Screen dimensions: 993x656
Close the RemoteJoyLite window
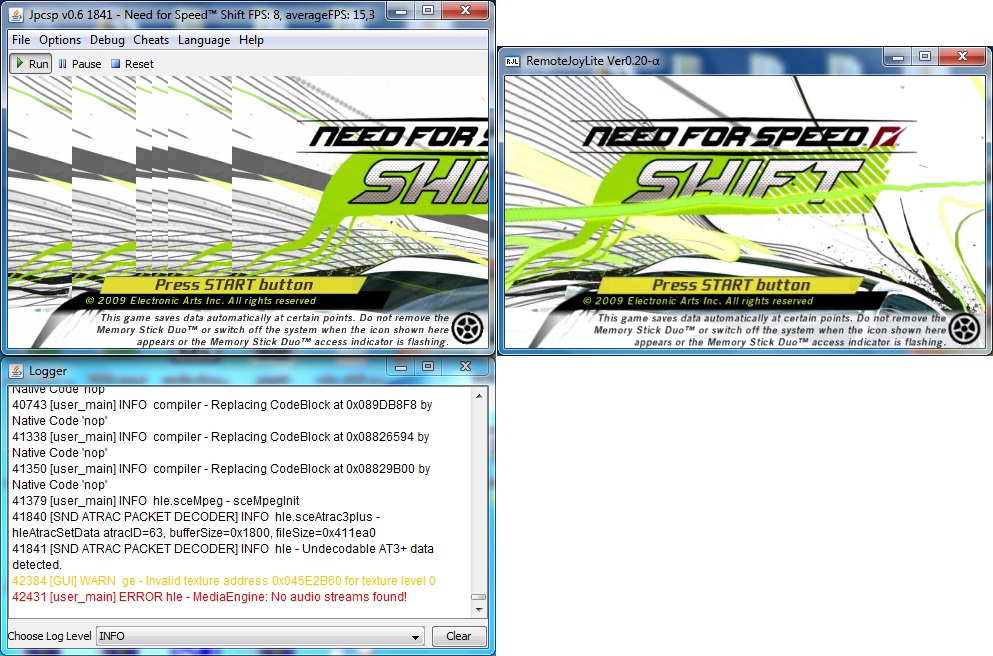pos(962,57)
